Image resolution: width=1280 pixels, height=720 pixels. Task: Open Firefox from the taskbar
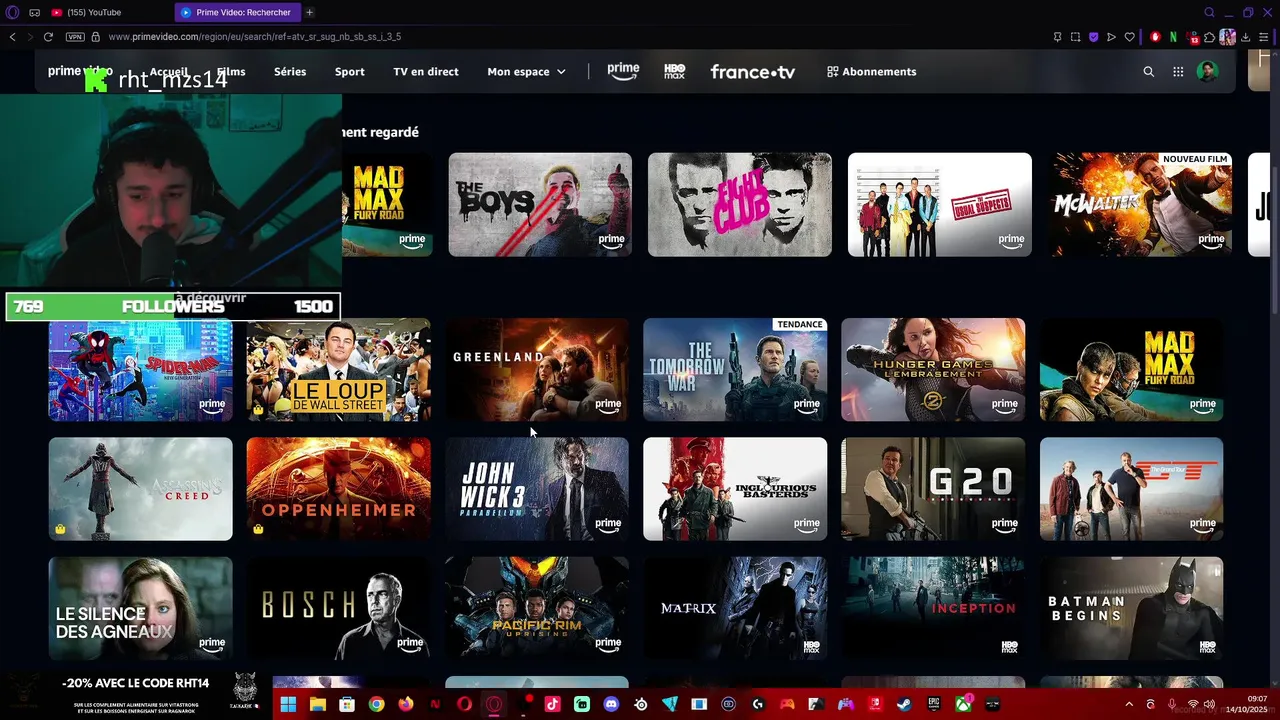click(406, 704)
